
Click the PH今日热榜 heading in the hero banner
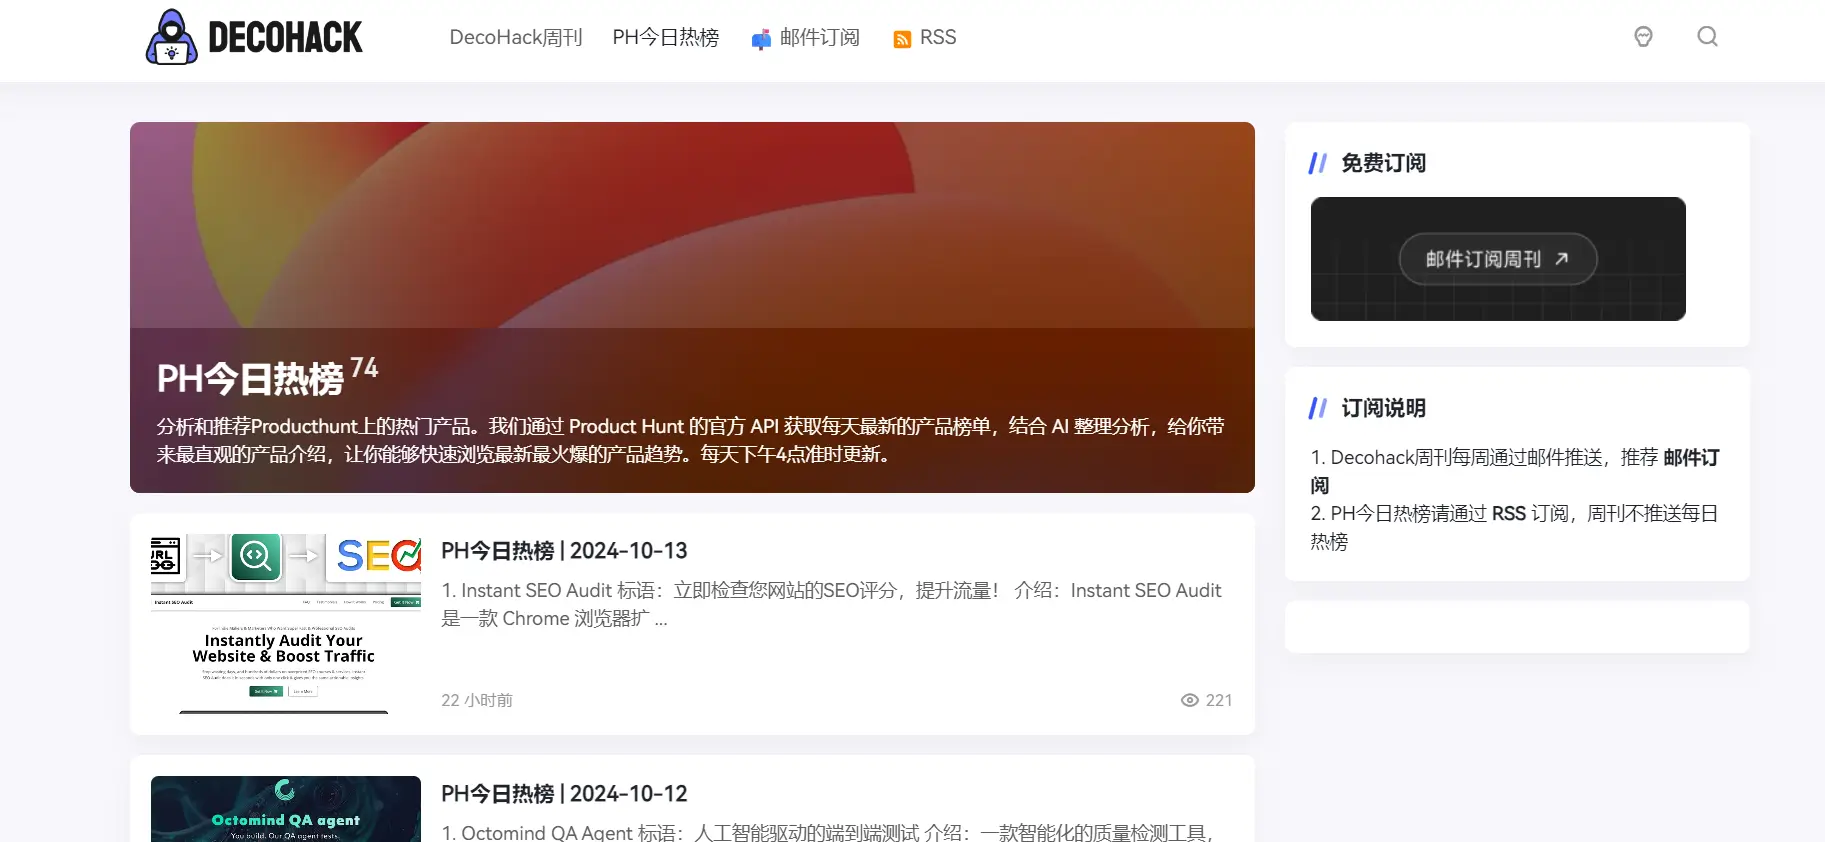(250, 379)
